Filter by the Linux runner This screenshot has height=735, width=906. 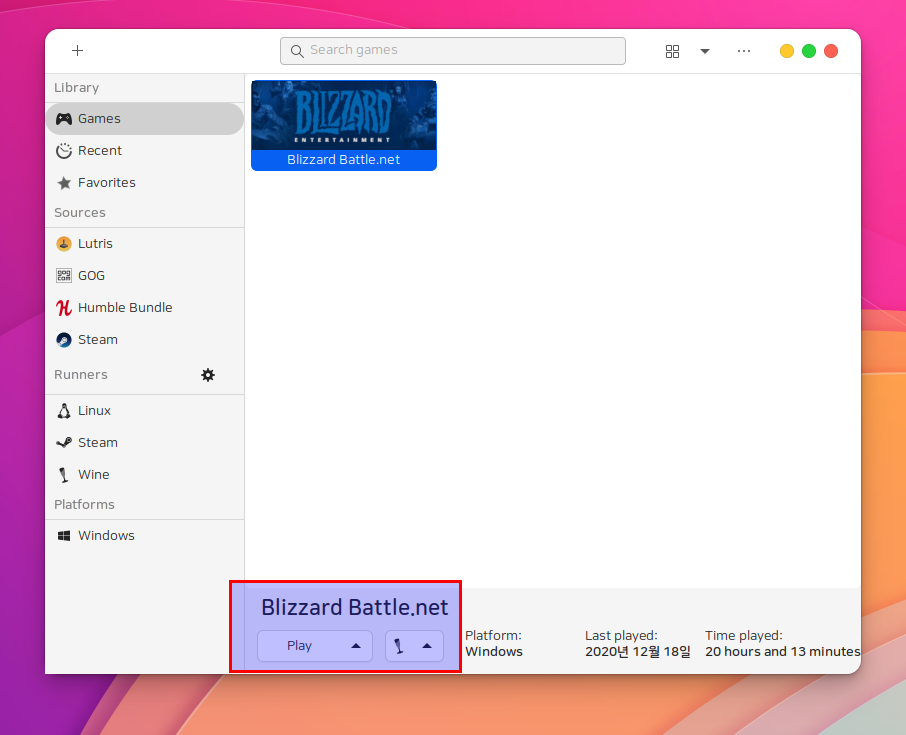coord(94,411)
